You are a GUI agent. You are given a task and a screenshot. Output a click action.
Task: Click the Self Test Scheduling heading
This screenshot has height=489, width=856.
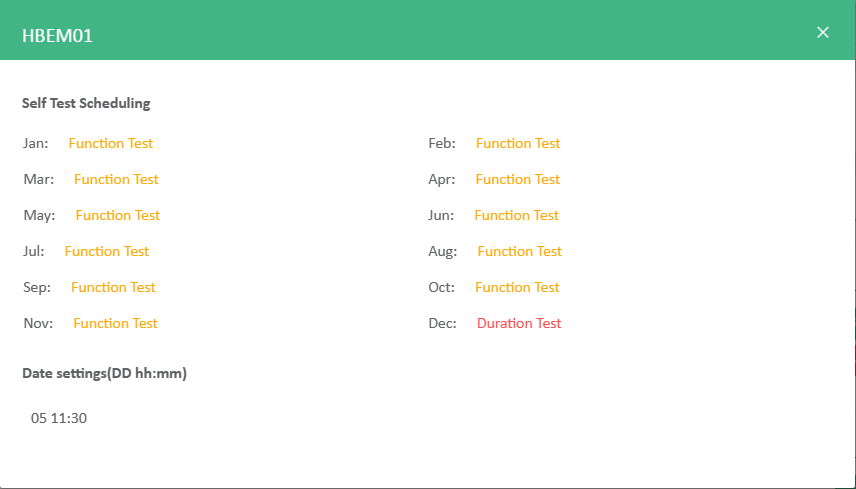click(86, 103)
